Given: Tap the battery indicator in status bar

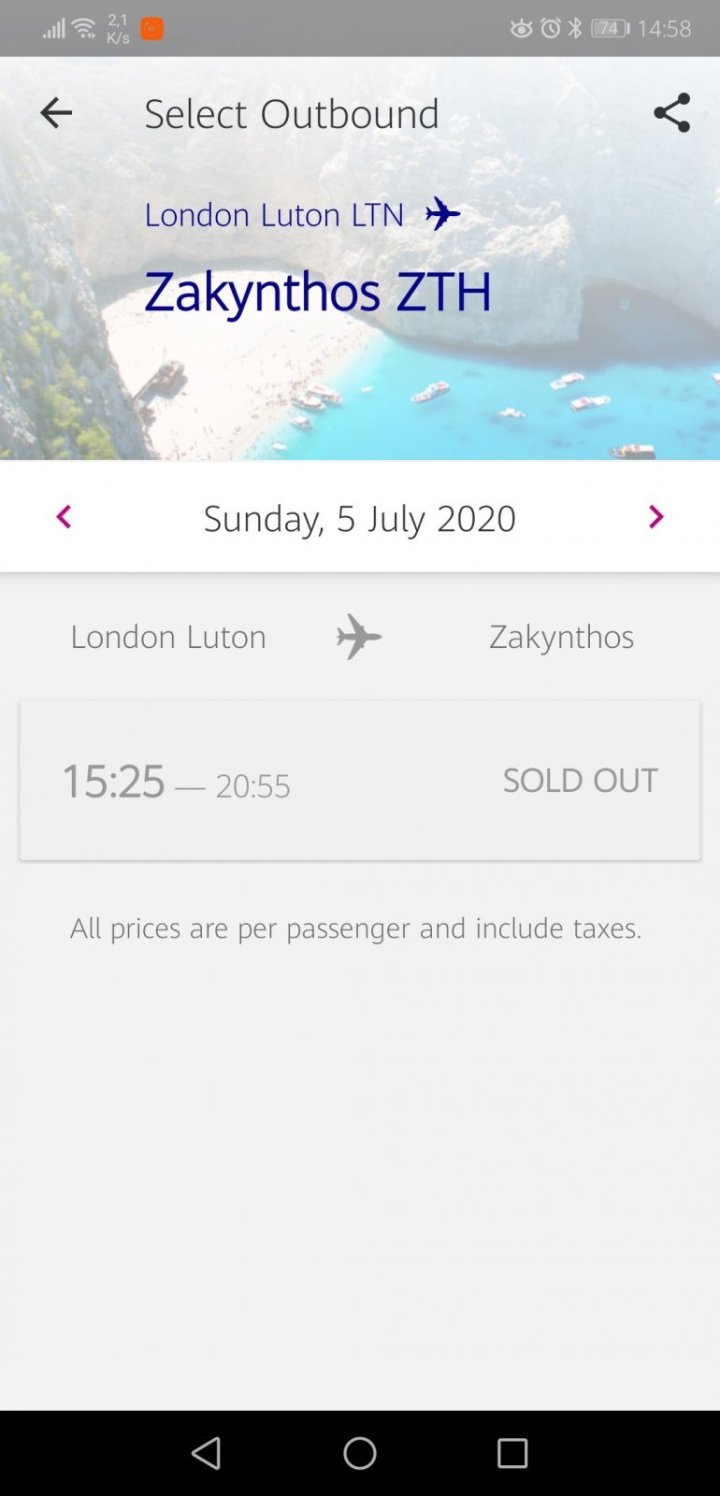Looking at the screenshot, I should click(609, 29).
